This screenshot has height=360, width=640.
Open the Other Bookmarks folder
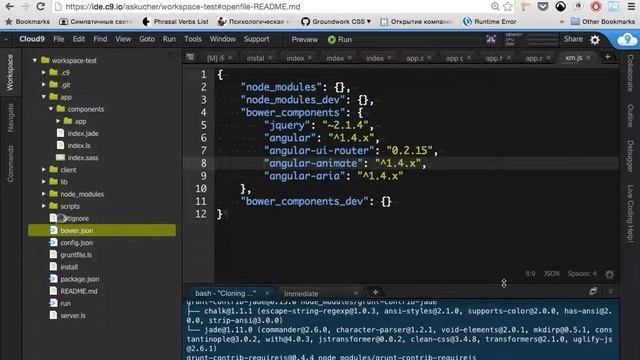click(x=602, y=21)
